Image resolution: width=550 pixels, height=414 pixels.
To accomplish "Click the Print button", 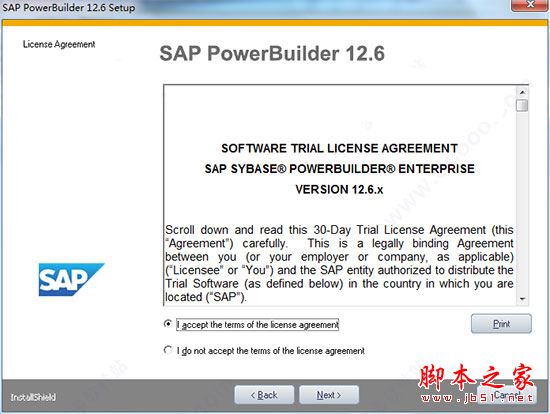I will point(501,324).
